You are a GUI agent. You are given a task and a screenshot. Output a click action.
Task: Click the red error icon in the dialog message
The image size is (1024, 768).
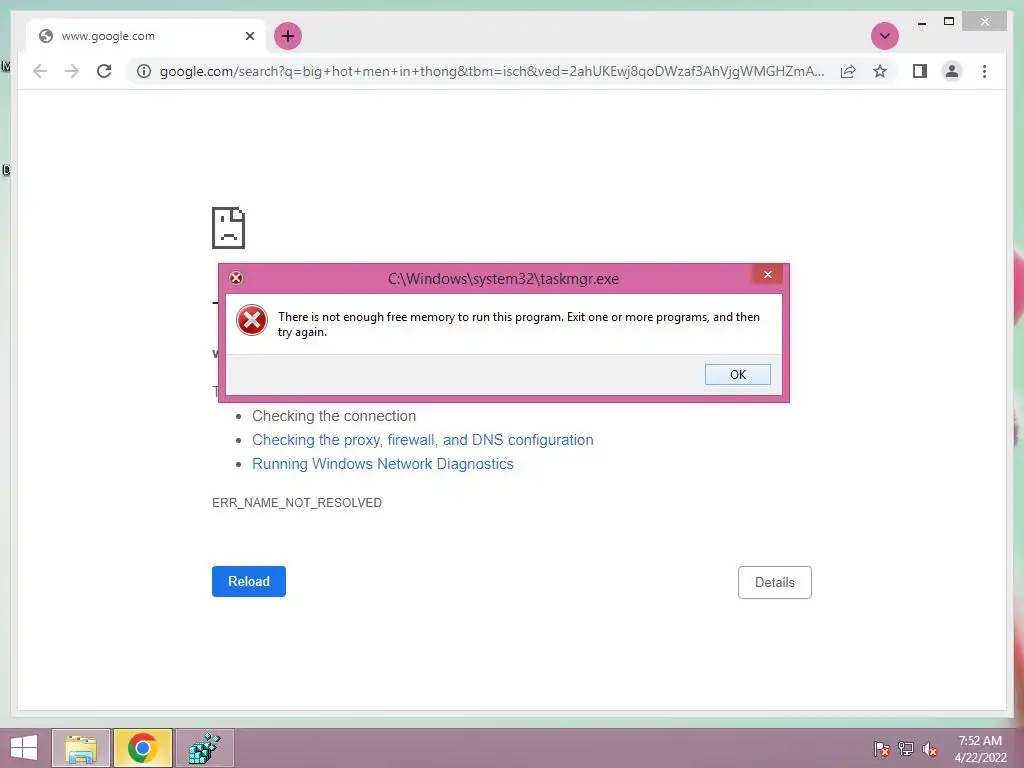coord(251,321)
